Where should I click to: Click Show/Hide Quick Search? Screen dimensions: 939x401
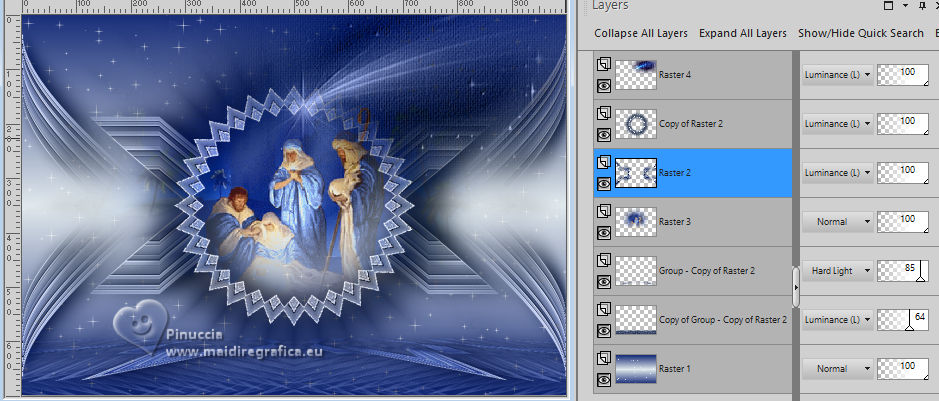861,34
